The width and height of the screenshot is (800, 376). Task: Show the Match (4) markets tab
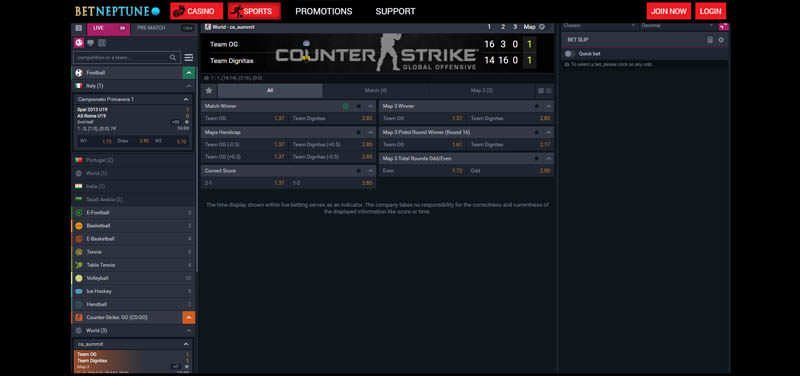point(376,91)
